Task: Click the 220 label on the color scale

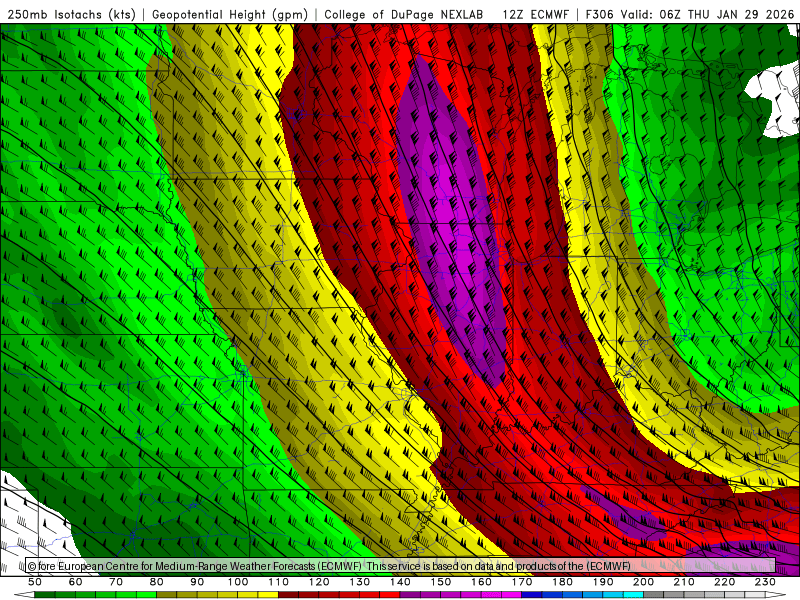Action: (x=724, y=582)
